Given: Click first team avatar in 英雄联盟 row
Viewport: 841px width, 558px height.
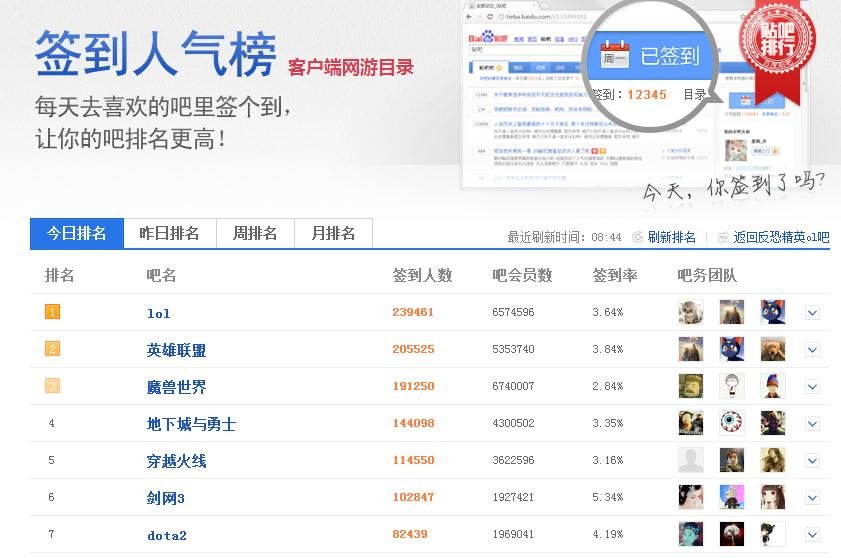Looking at the screenshot, I should point(691,349).
